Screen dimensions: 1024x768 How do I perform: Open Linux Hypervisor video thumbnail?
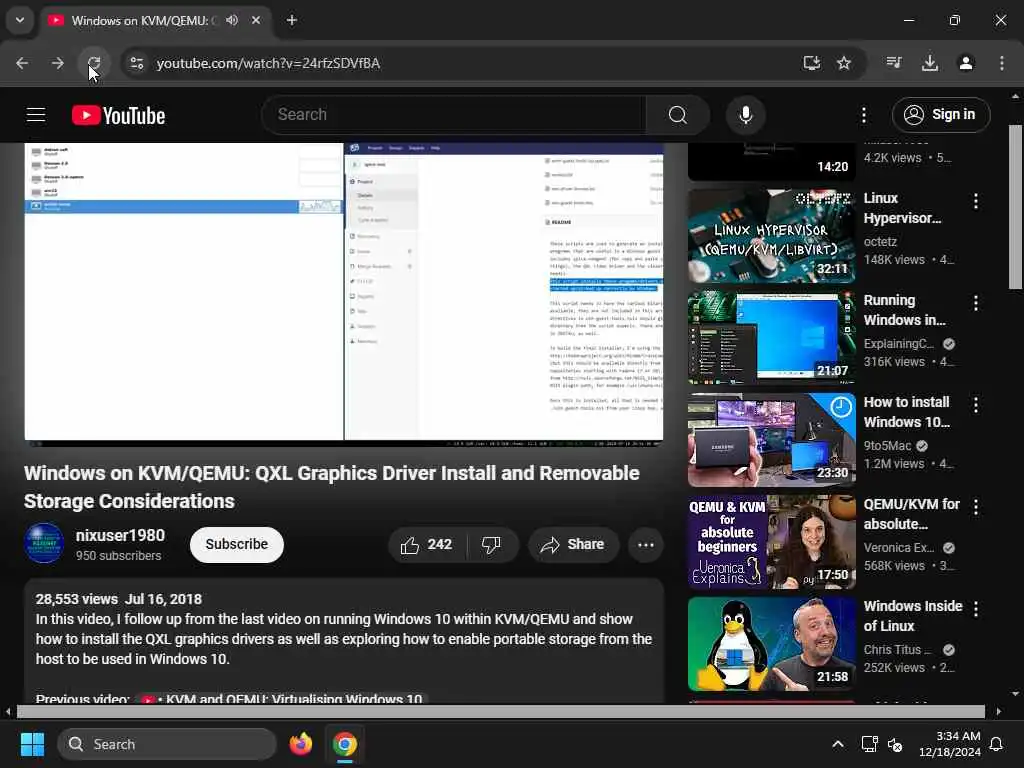(771, 236)
